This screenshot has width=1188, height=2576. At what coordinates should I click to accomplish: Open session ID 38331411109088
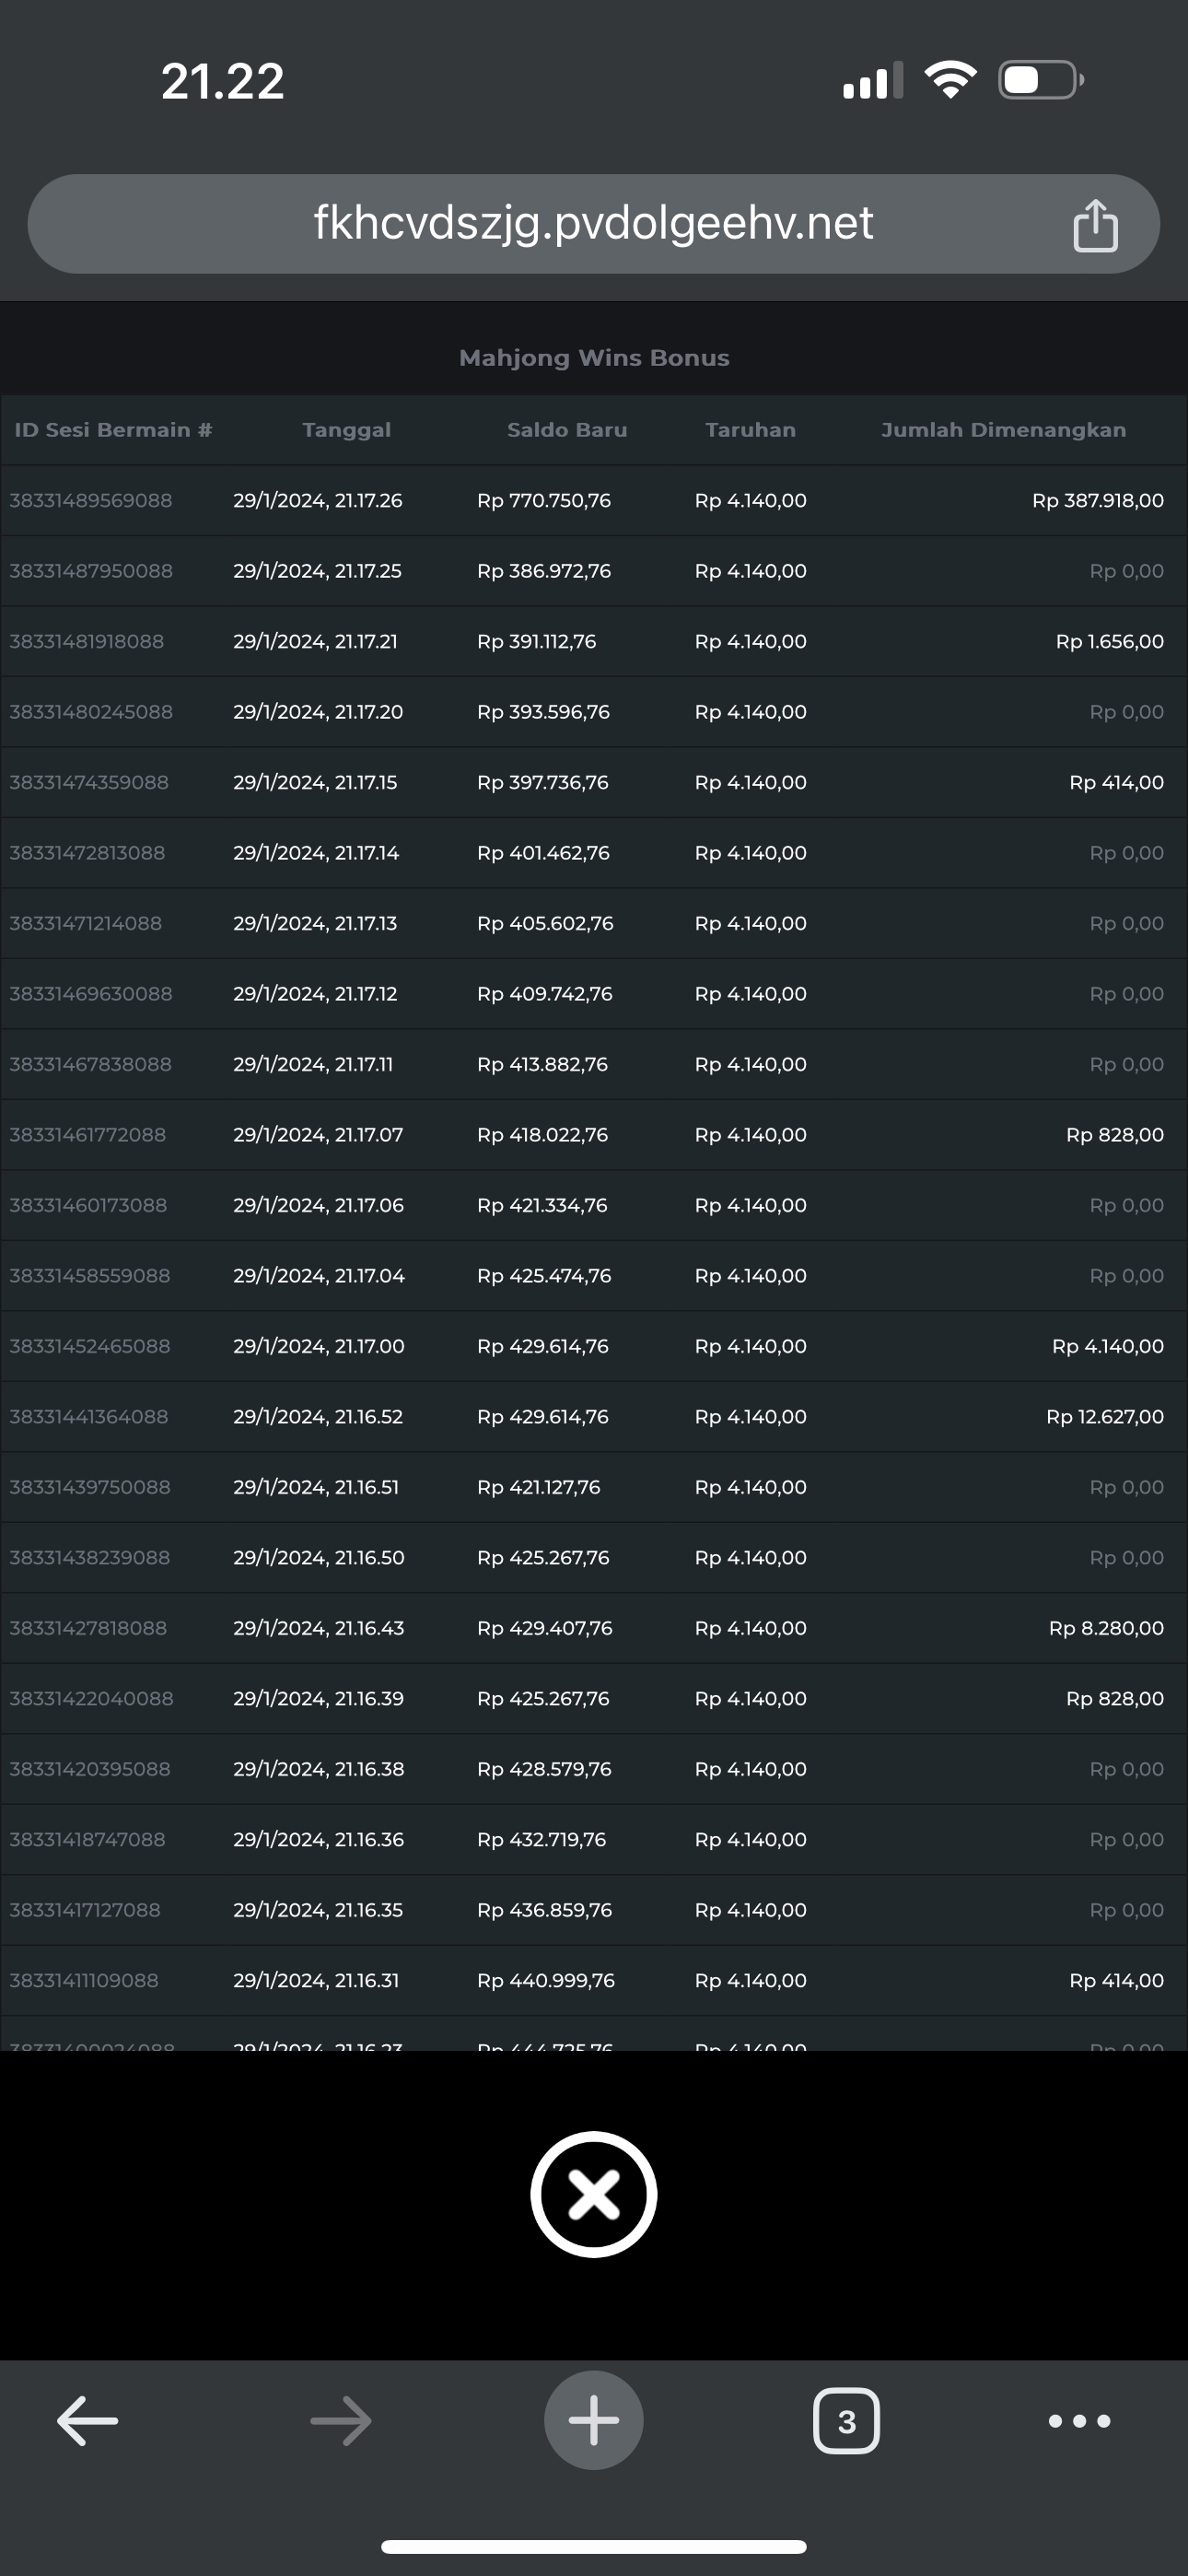coord(84,1980)
